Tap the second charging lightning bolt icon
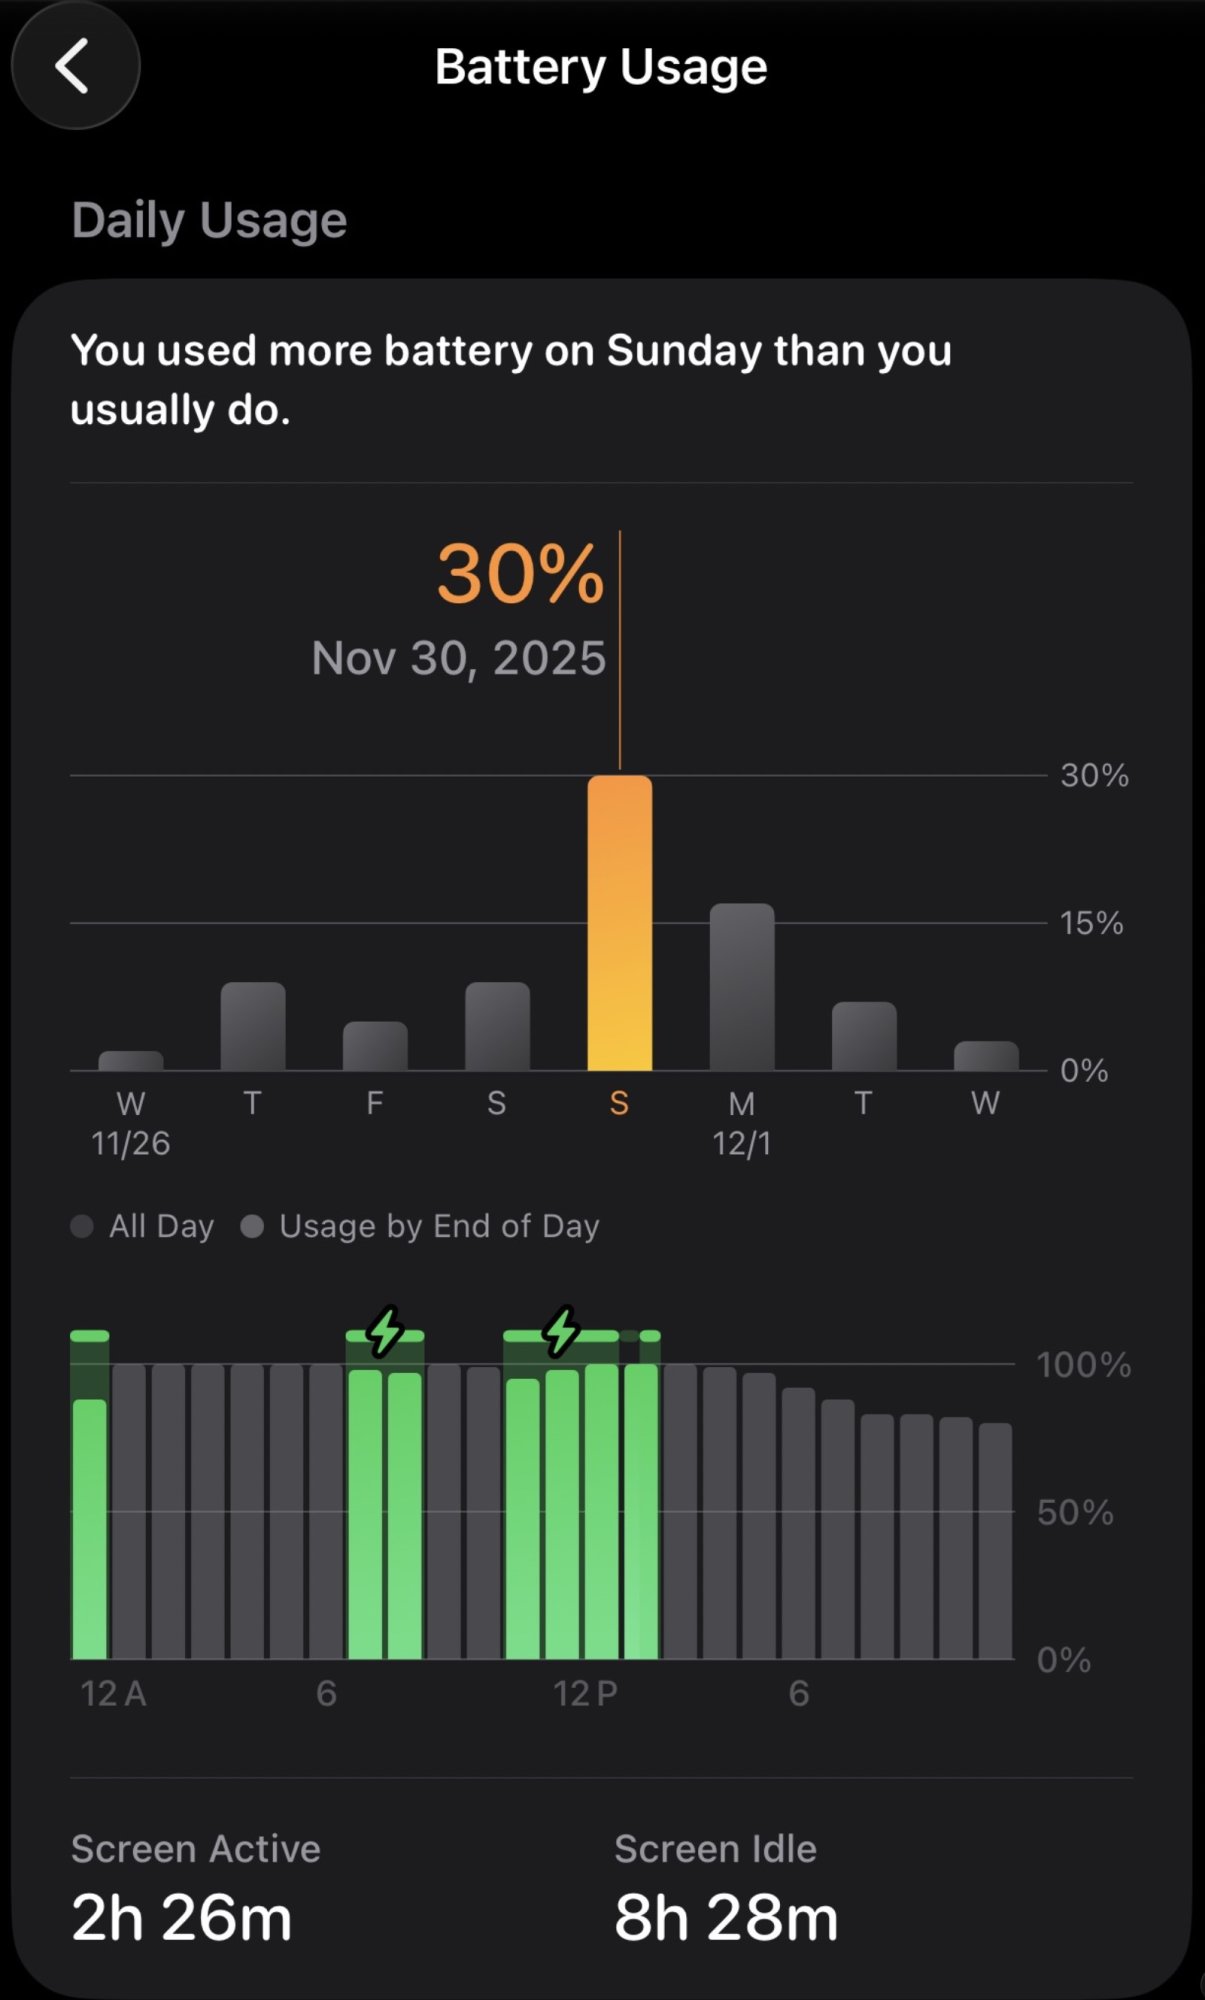Screen dimensions: 1205x2000 561,1331
